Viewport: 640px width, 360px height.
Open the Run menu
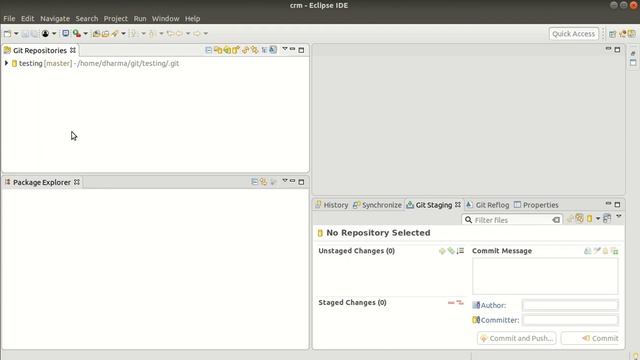tap(140, 19)
